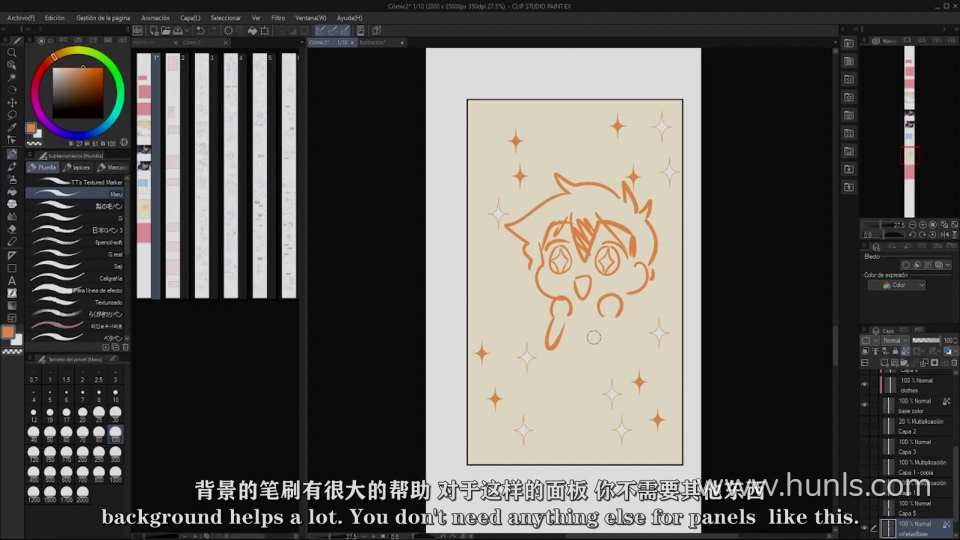Switch to the lápices sub tool tab
The height and width of the screenshot is (540, 960).
point(77,167)
